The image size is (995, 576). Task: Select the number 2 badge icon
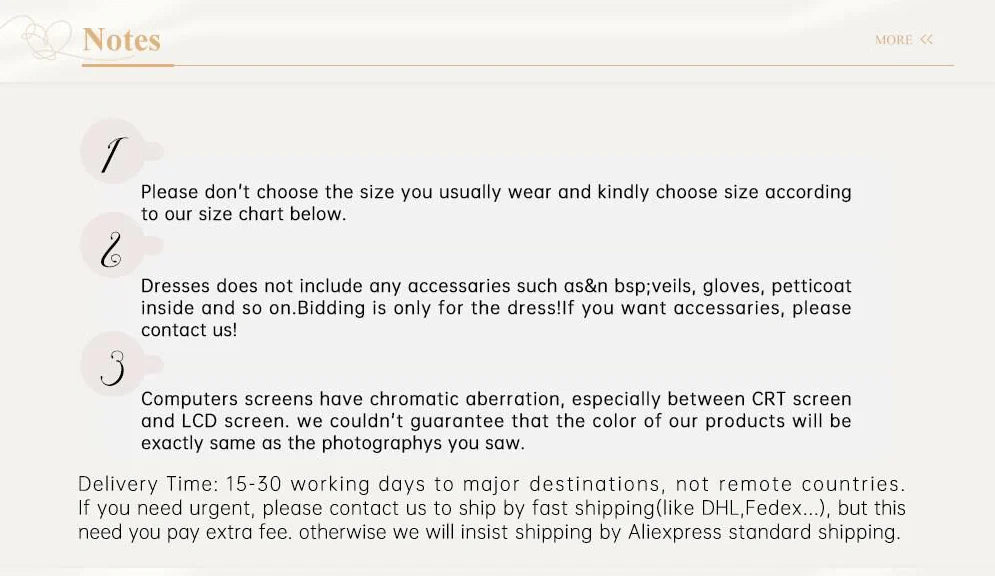[112, 245]
